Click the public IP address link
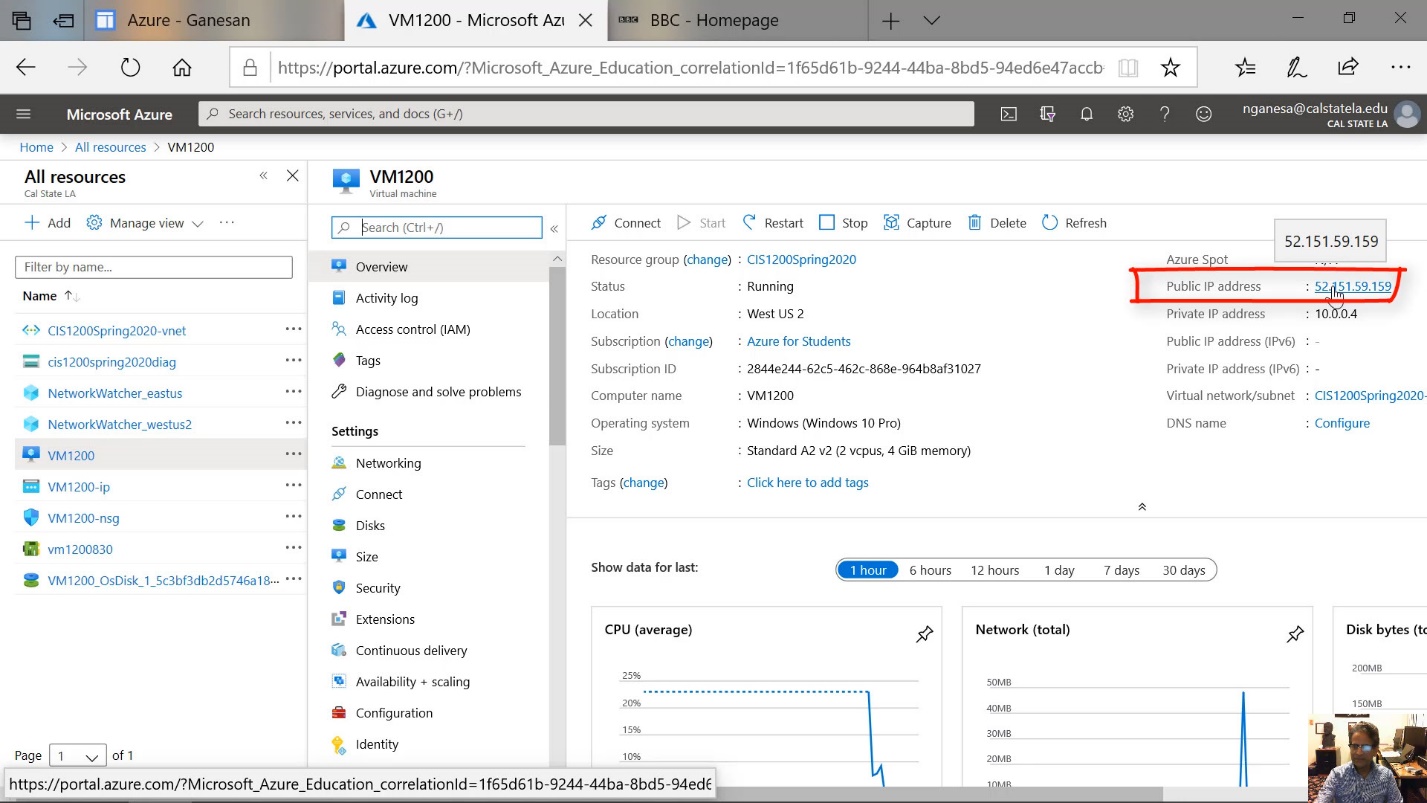 pos(1352,286)
